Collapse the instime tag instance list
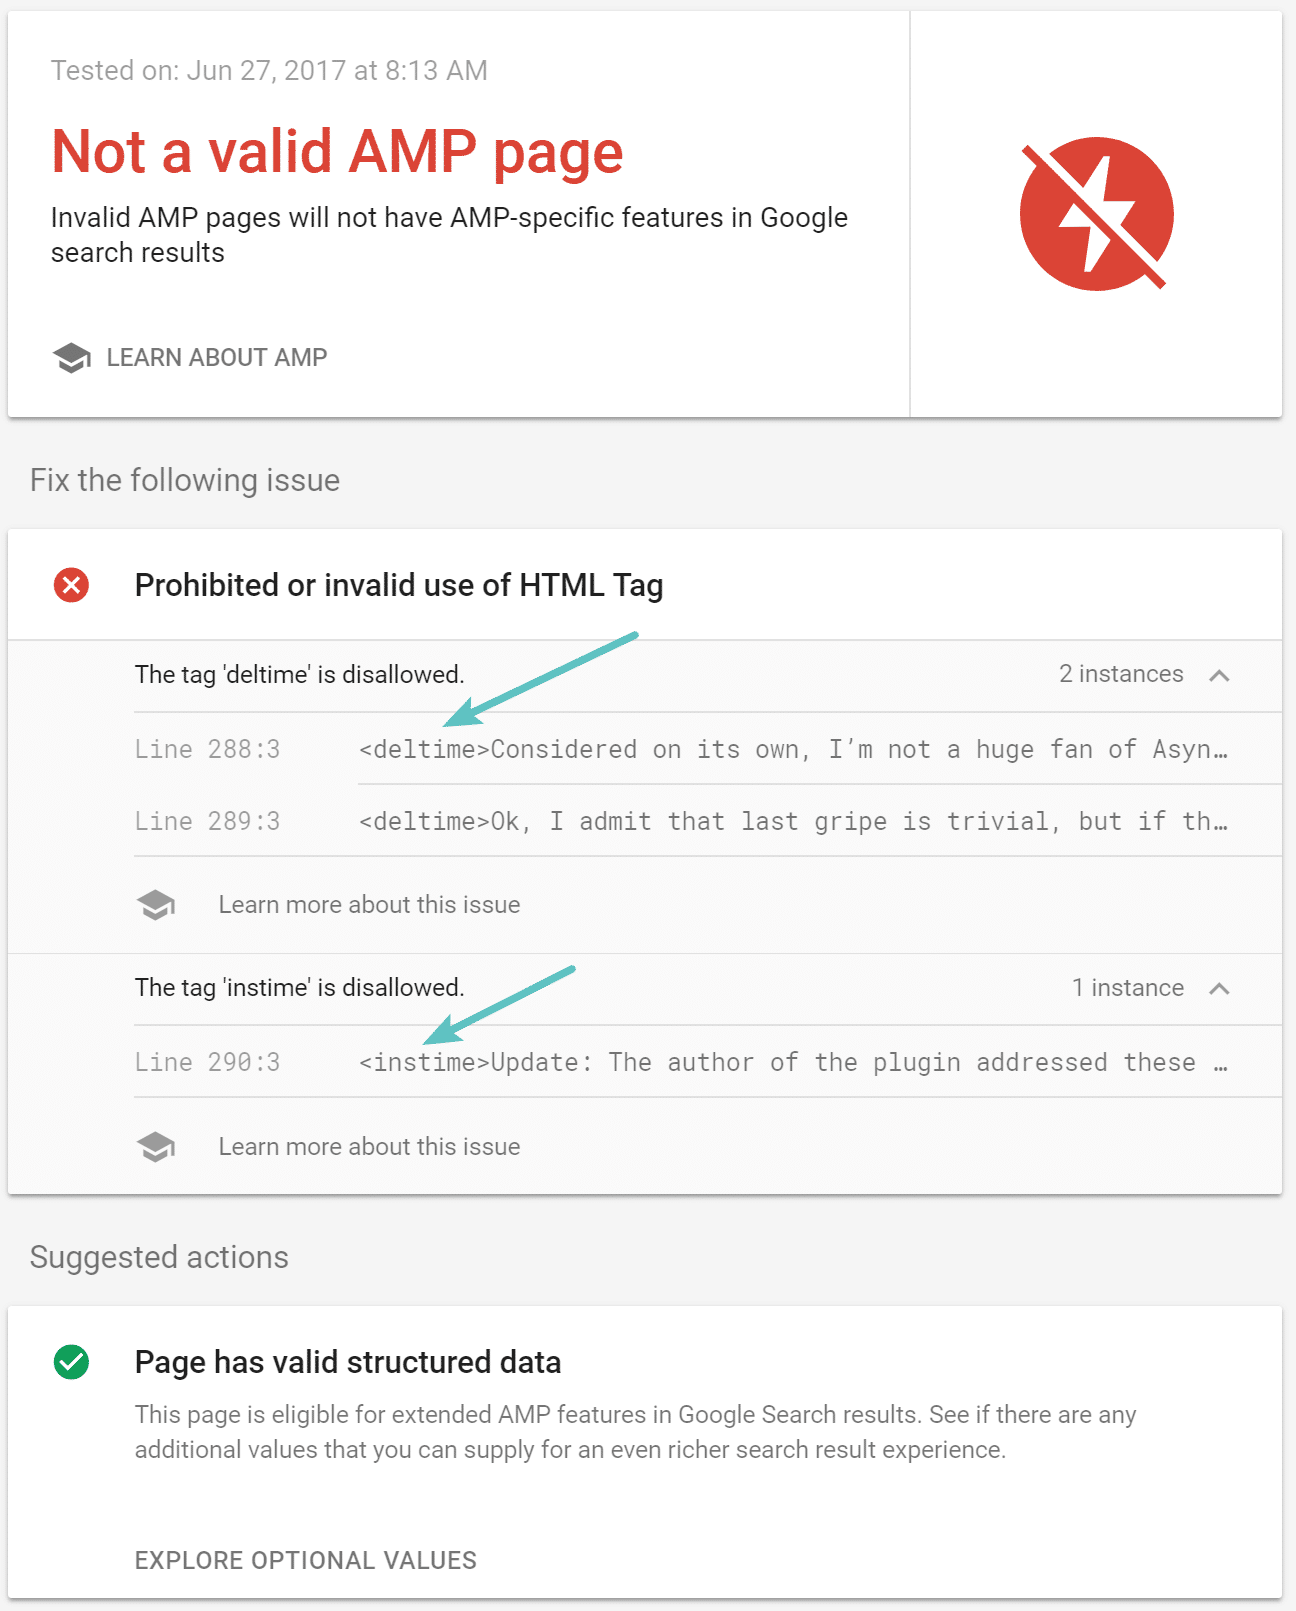 1219,989
